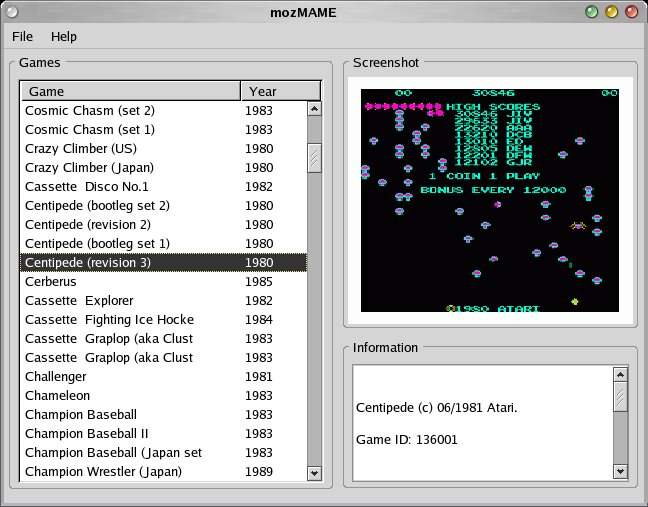
Task: Click the yellow window button
Action: pos(611,12)
